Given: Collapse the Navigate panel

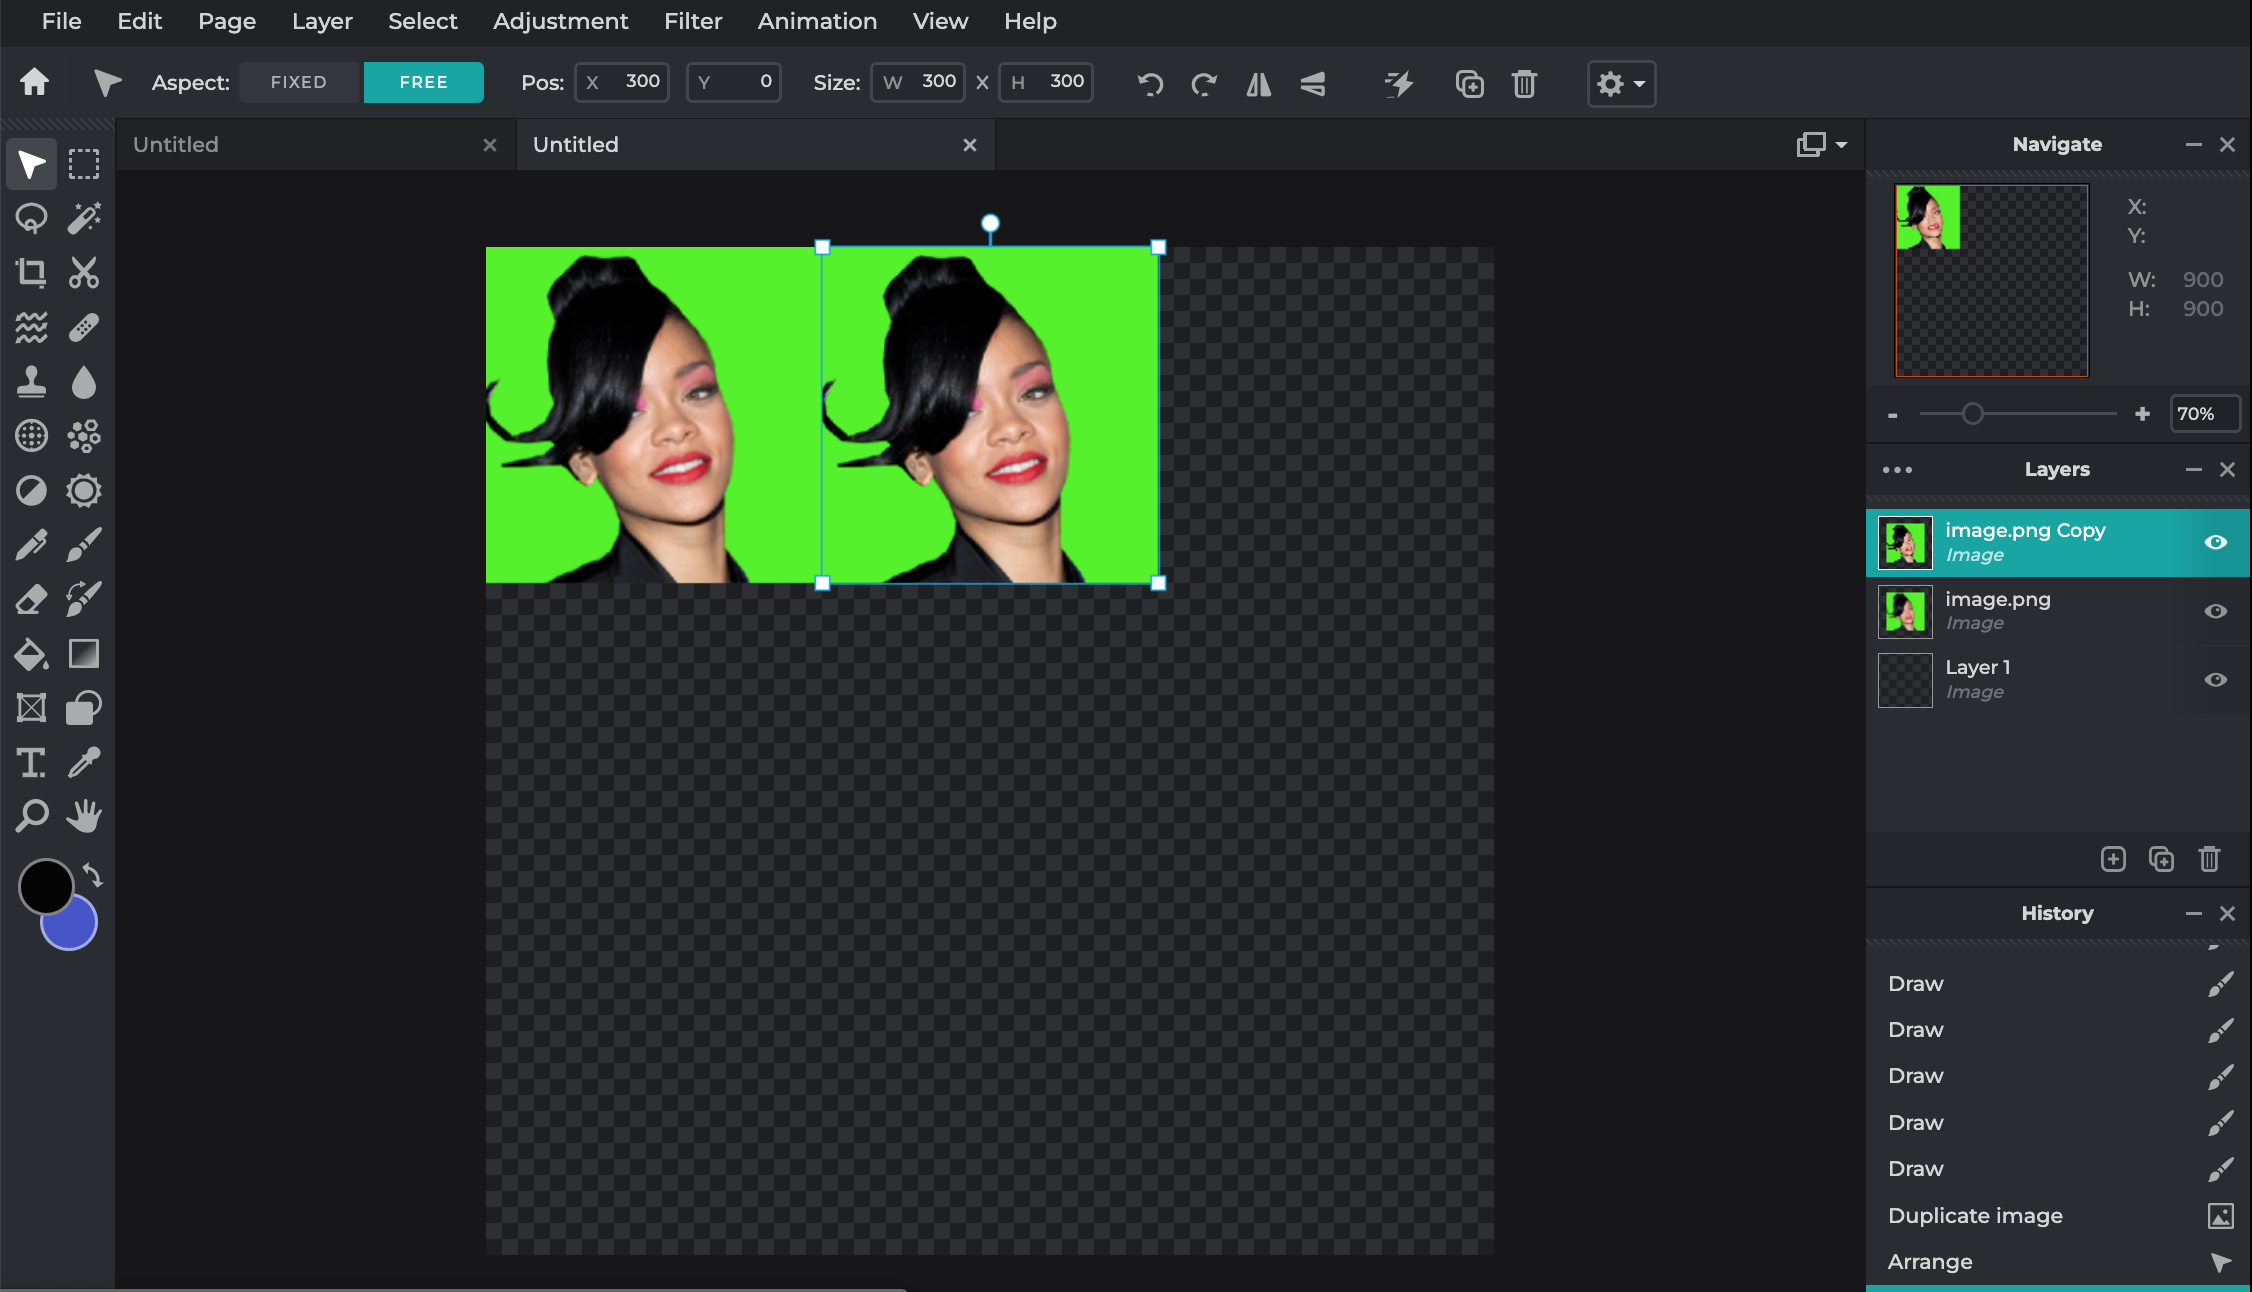Looking at the screenshot, I should pos(2194,145).
